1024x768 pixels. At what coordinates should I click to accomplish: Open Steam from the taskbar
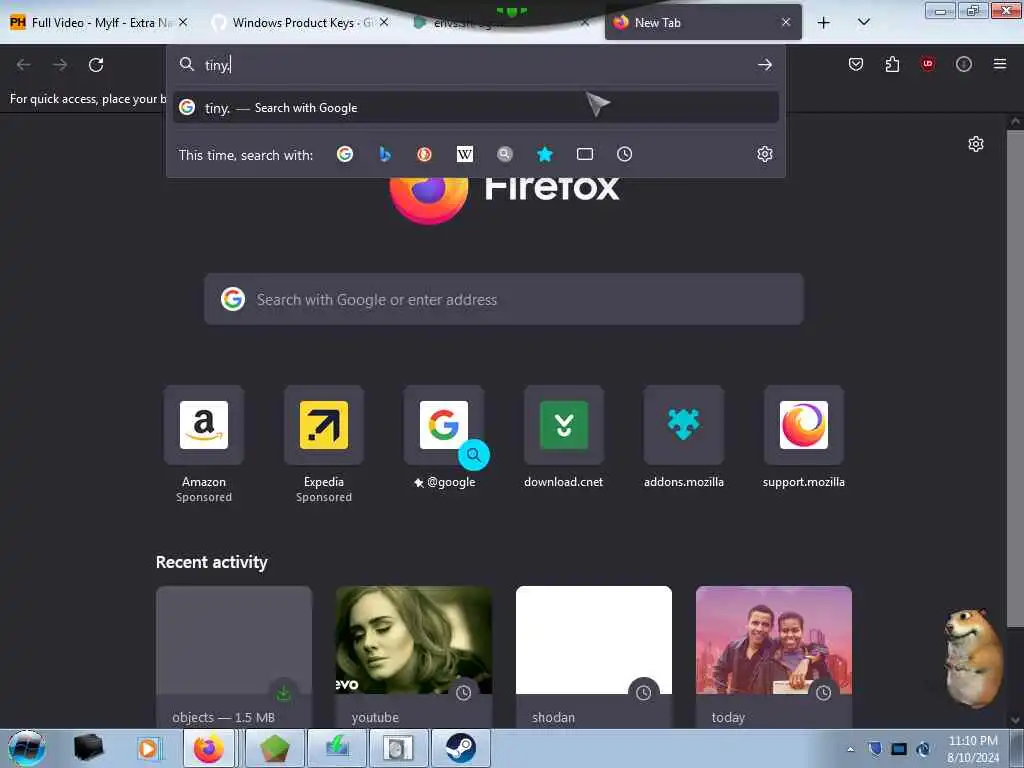click(460, 749)
